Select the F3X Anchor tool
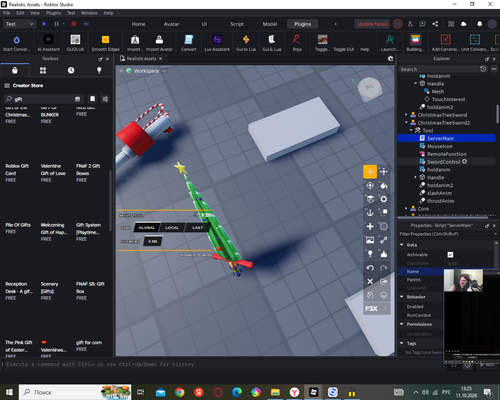500x400 pixels. click(x=370, y=213)
